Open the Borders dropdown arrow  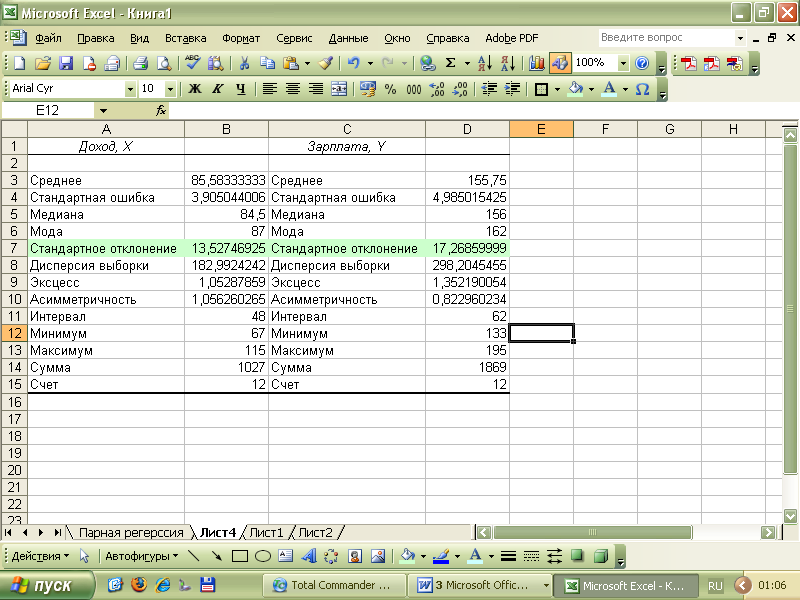click(x=557, y=89)
